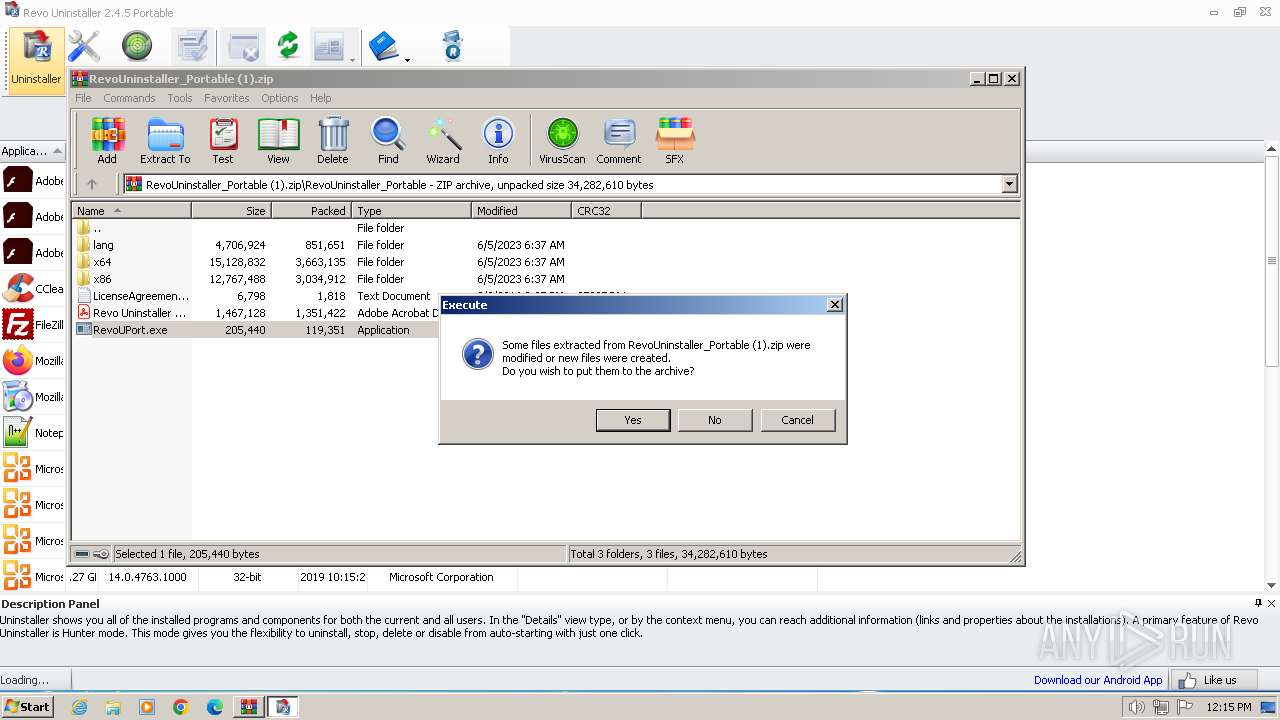Click the green Refresh icon in Revo

pos(288,46)
